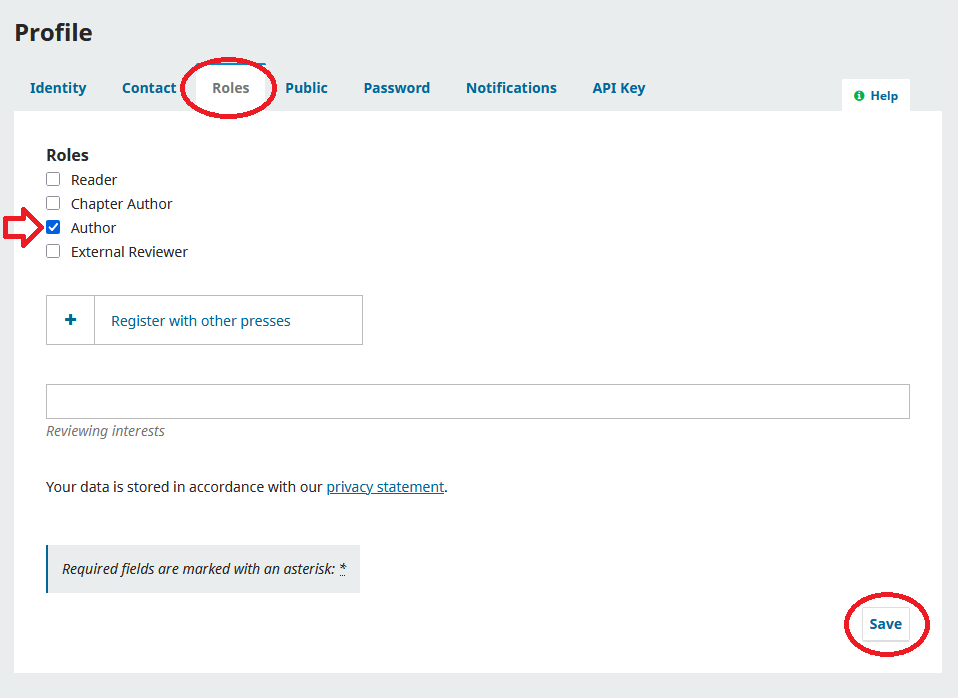Image resolution: width=958 pixels, height=698 pixels.
Task: Click the asterisk in required fields note
Action: [343, 569]
